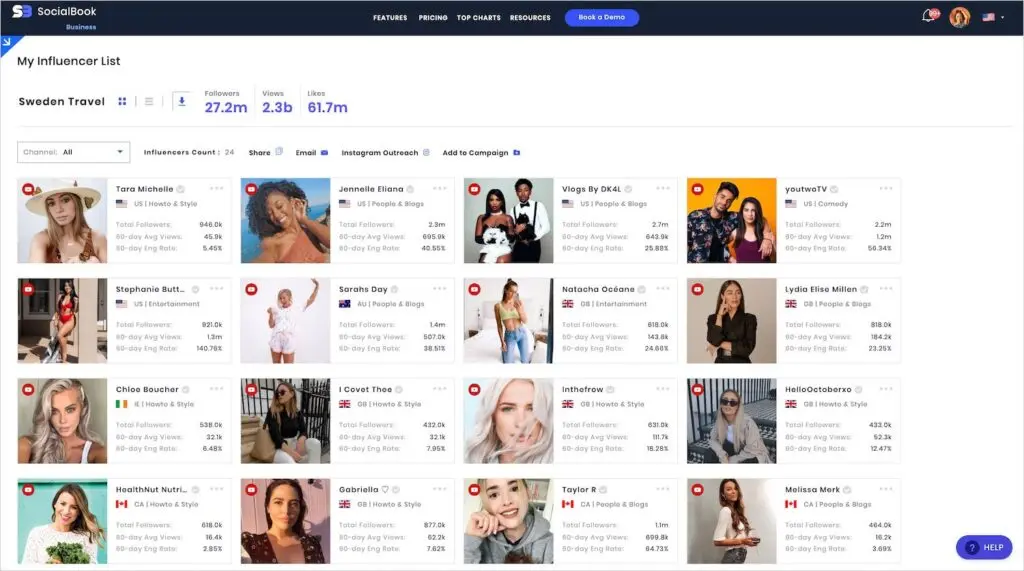This screenshot has height=571, width=1024.
Task: Open three-dot menu on Jennelle Eliana card
Action: pyautogui.click(x=438, y=188)
